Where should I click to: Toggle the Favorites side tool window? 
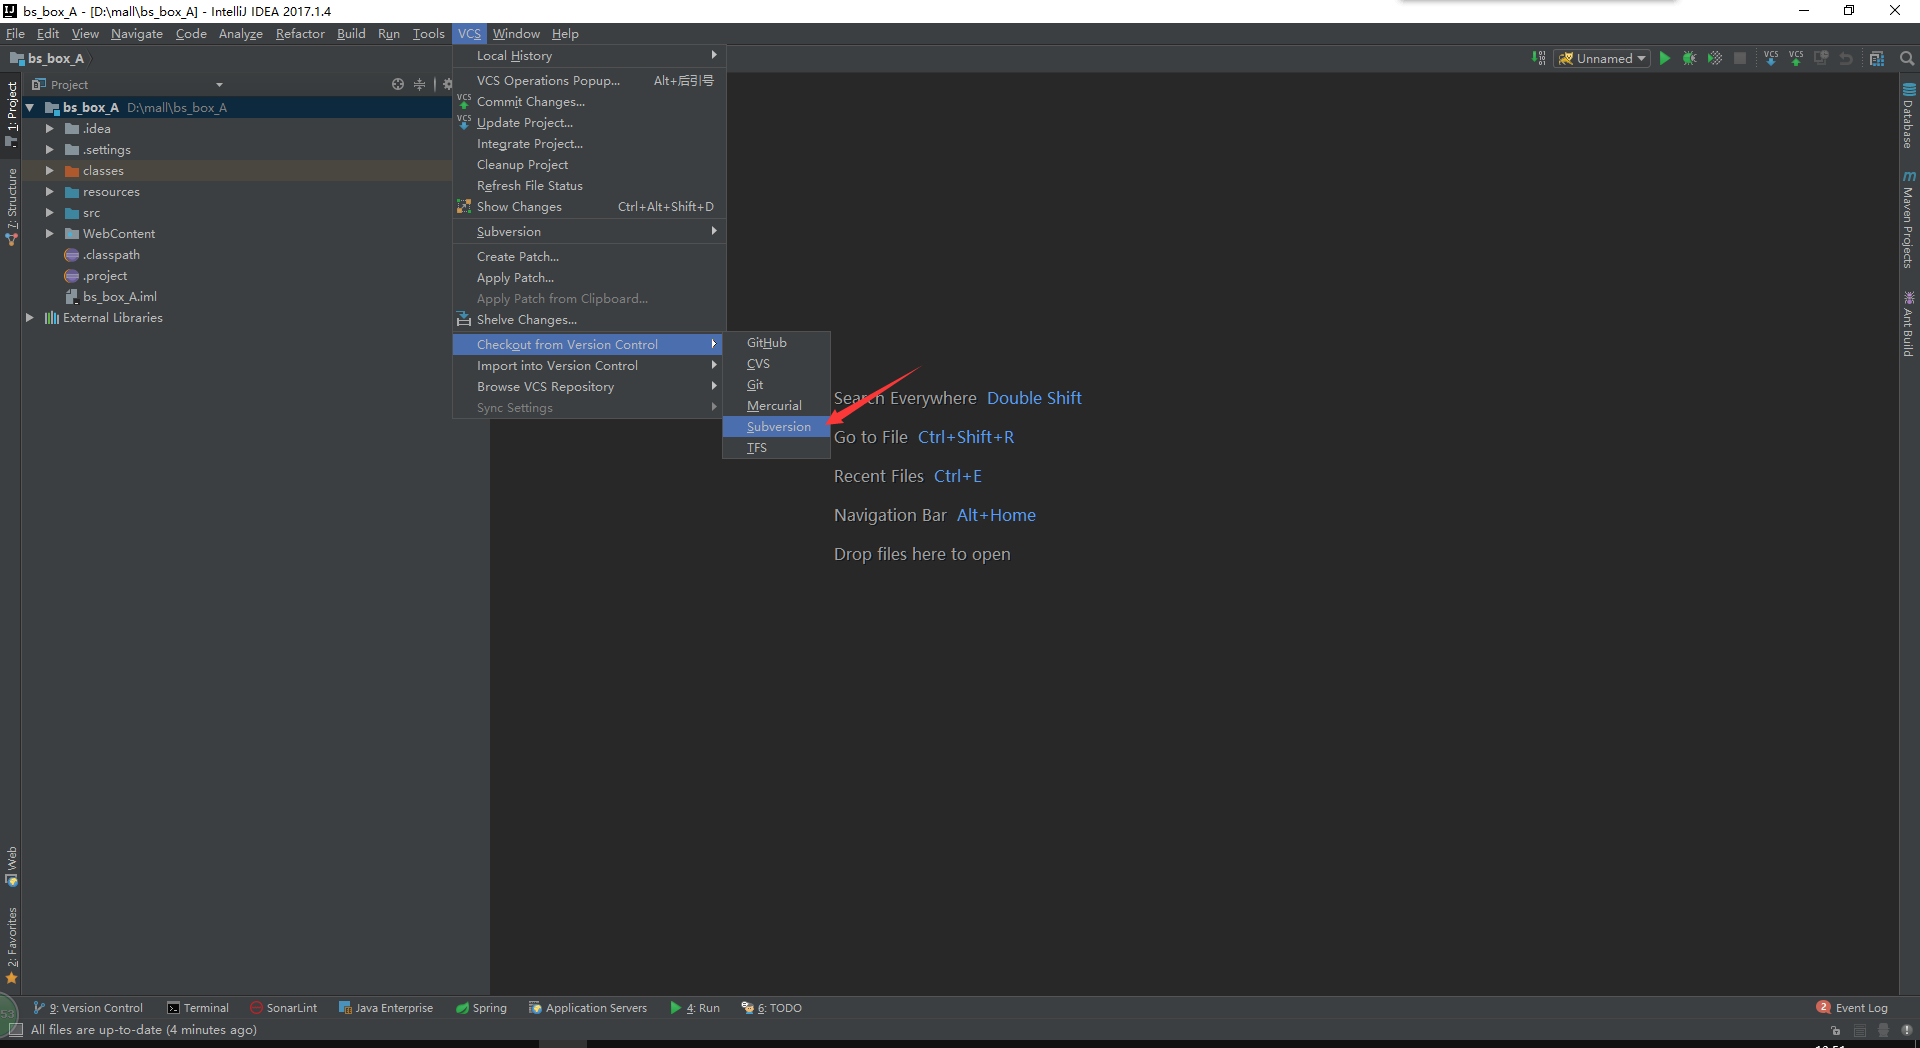click(11, 945)
